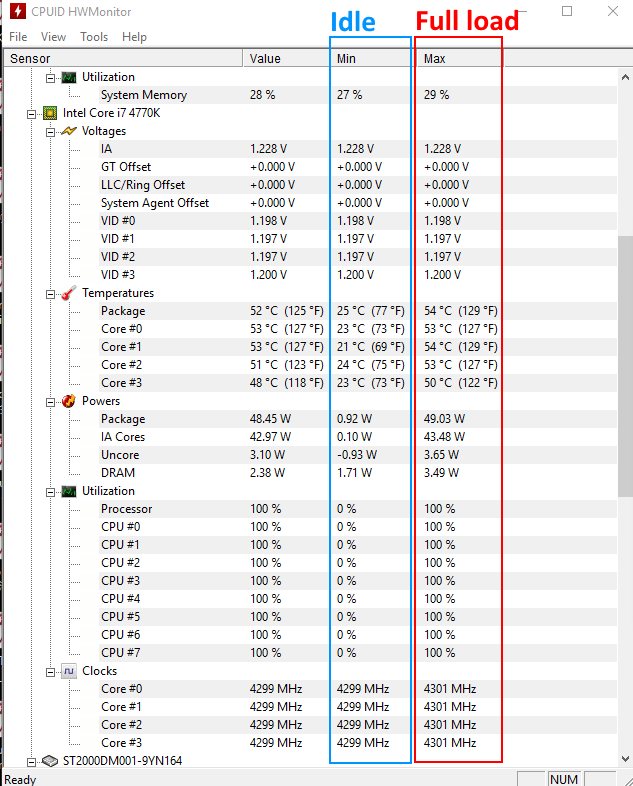Click the Value column header

click(286, 59)
